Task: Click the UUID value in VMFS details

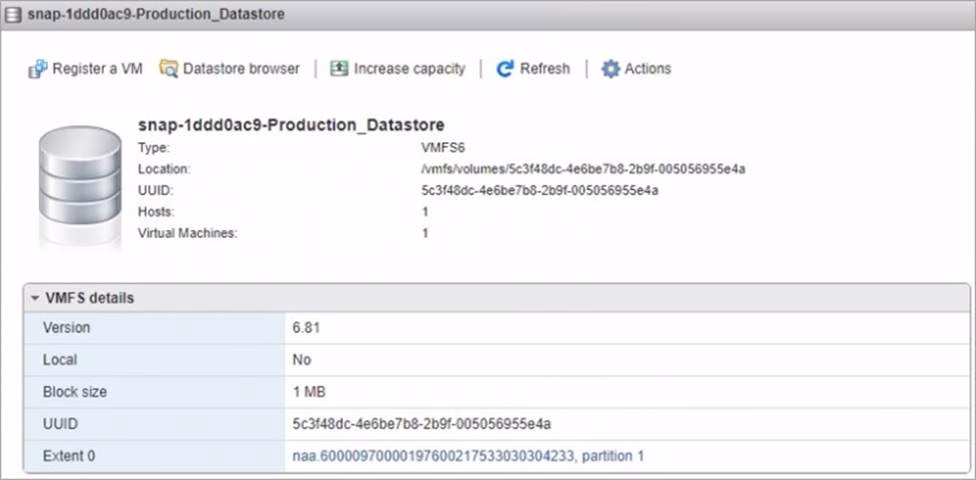Action: pyautogui.click(x=422, y=423)
